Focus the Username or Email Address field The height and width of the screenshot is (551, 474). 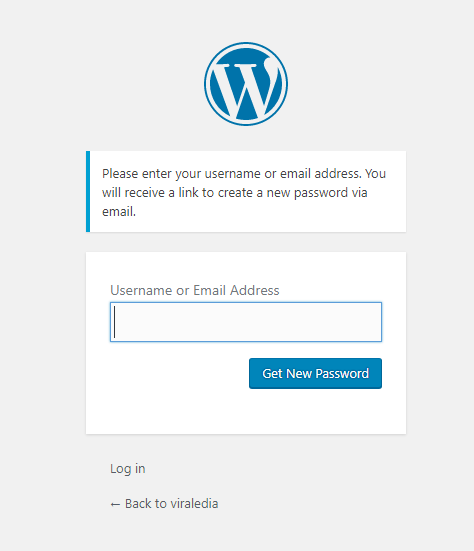point(246,322)
